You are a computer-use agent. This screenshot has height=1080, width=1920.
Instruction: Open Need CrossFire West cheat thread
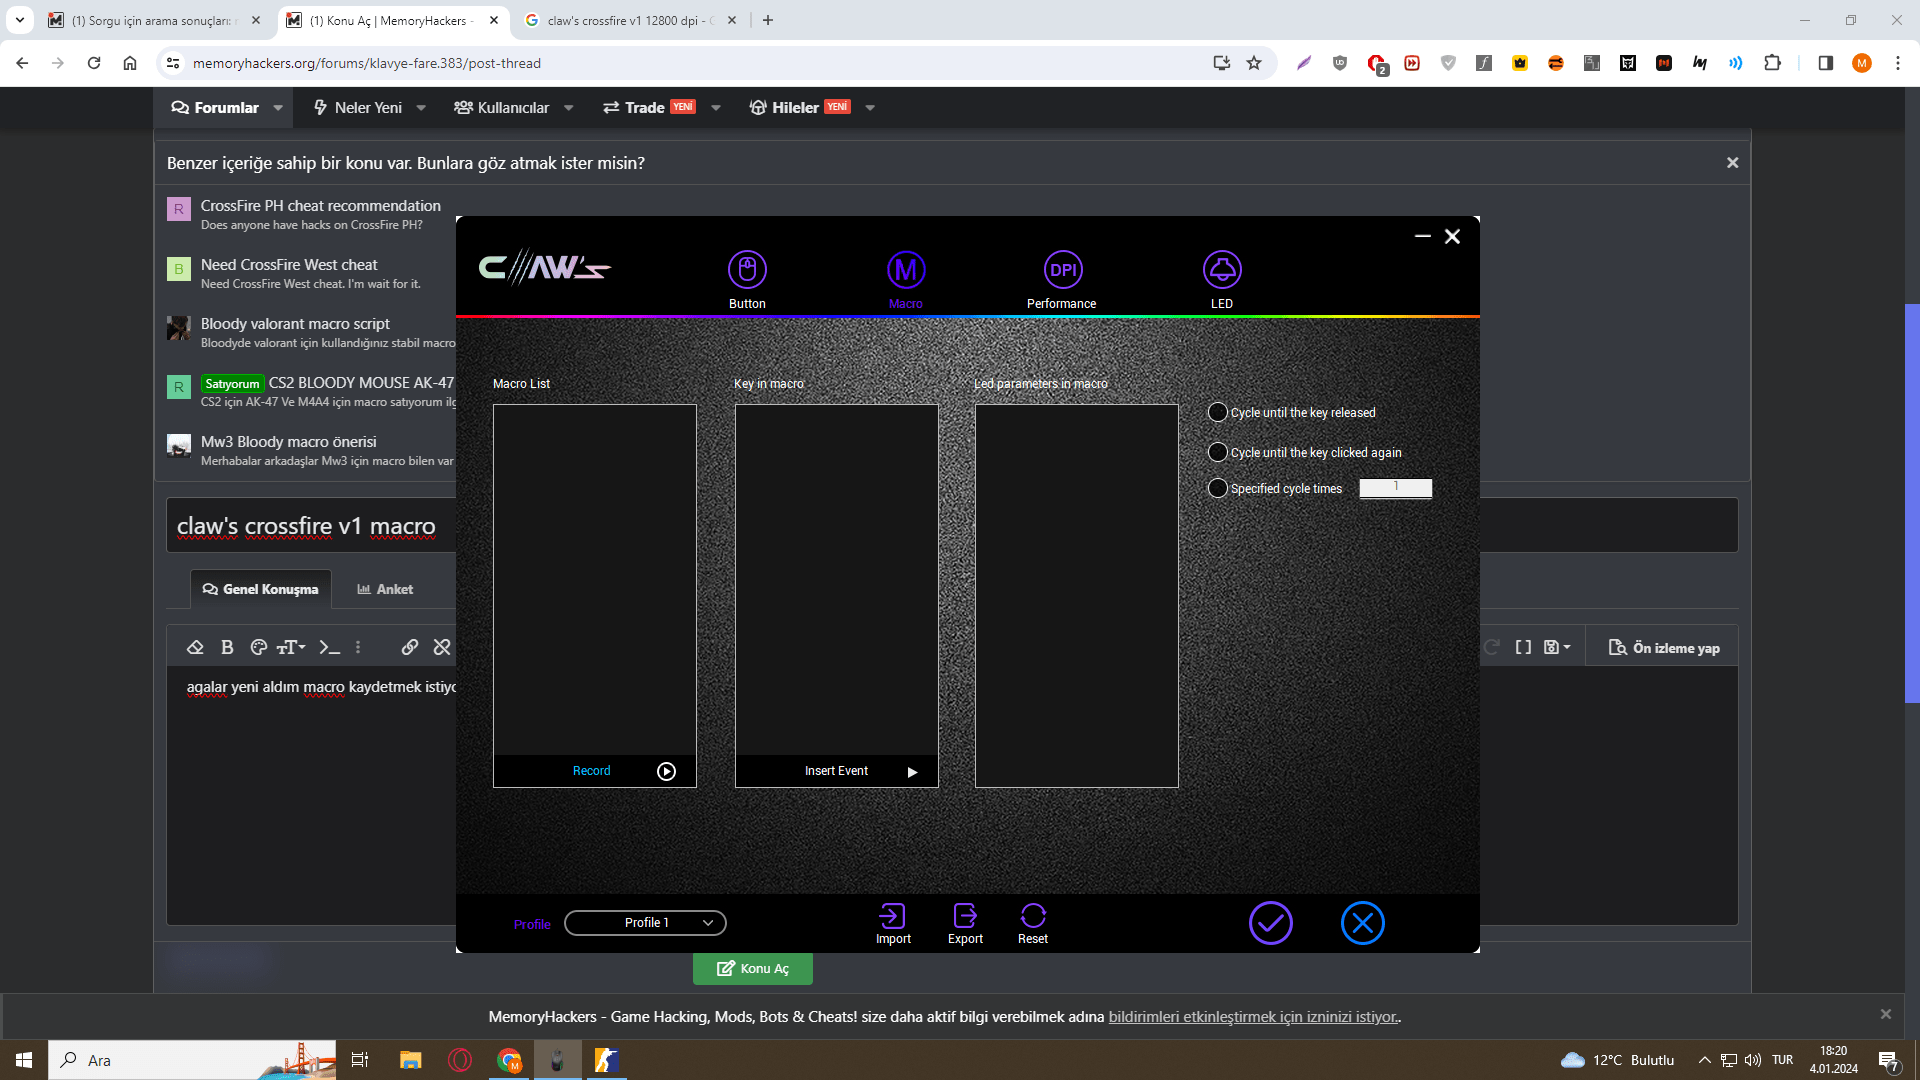(289, 265)
